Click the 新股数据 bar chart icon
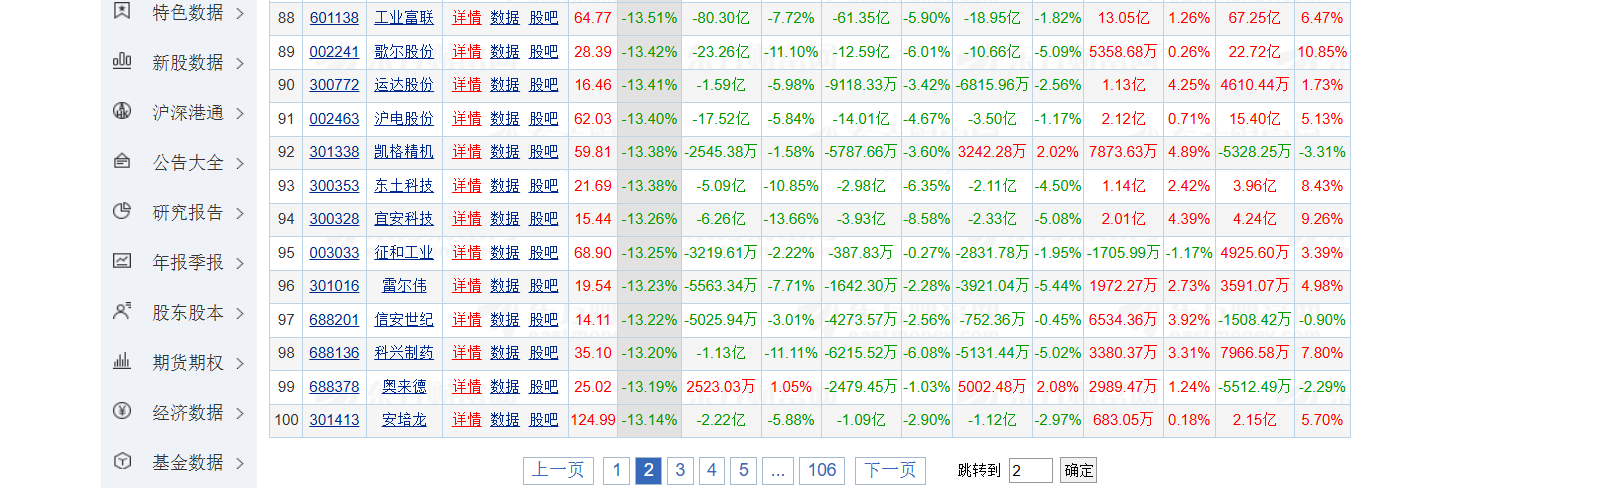 click(122, 61)
